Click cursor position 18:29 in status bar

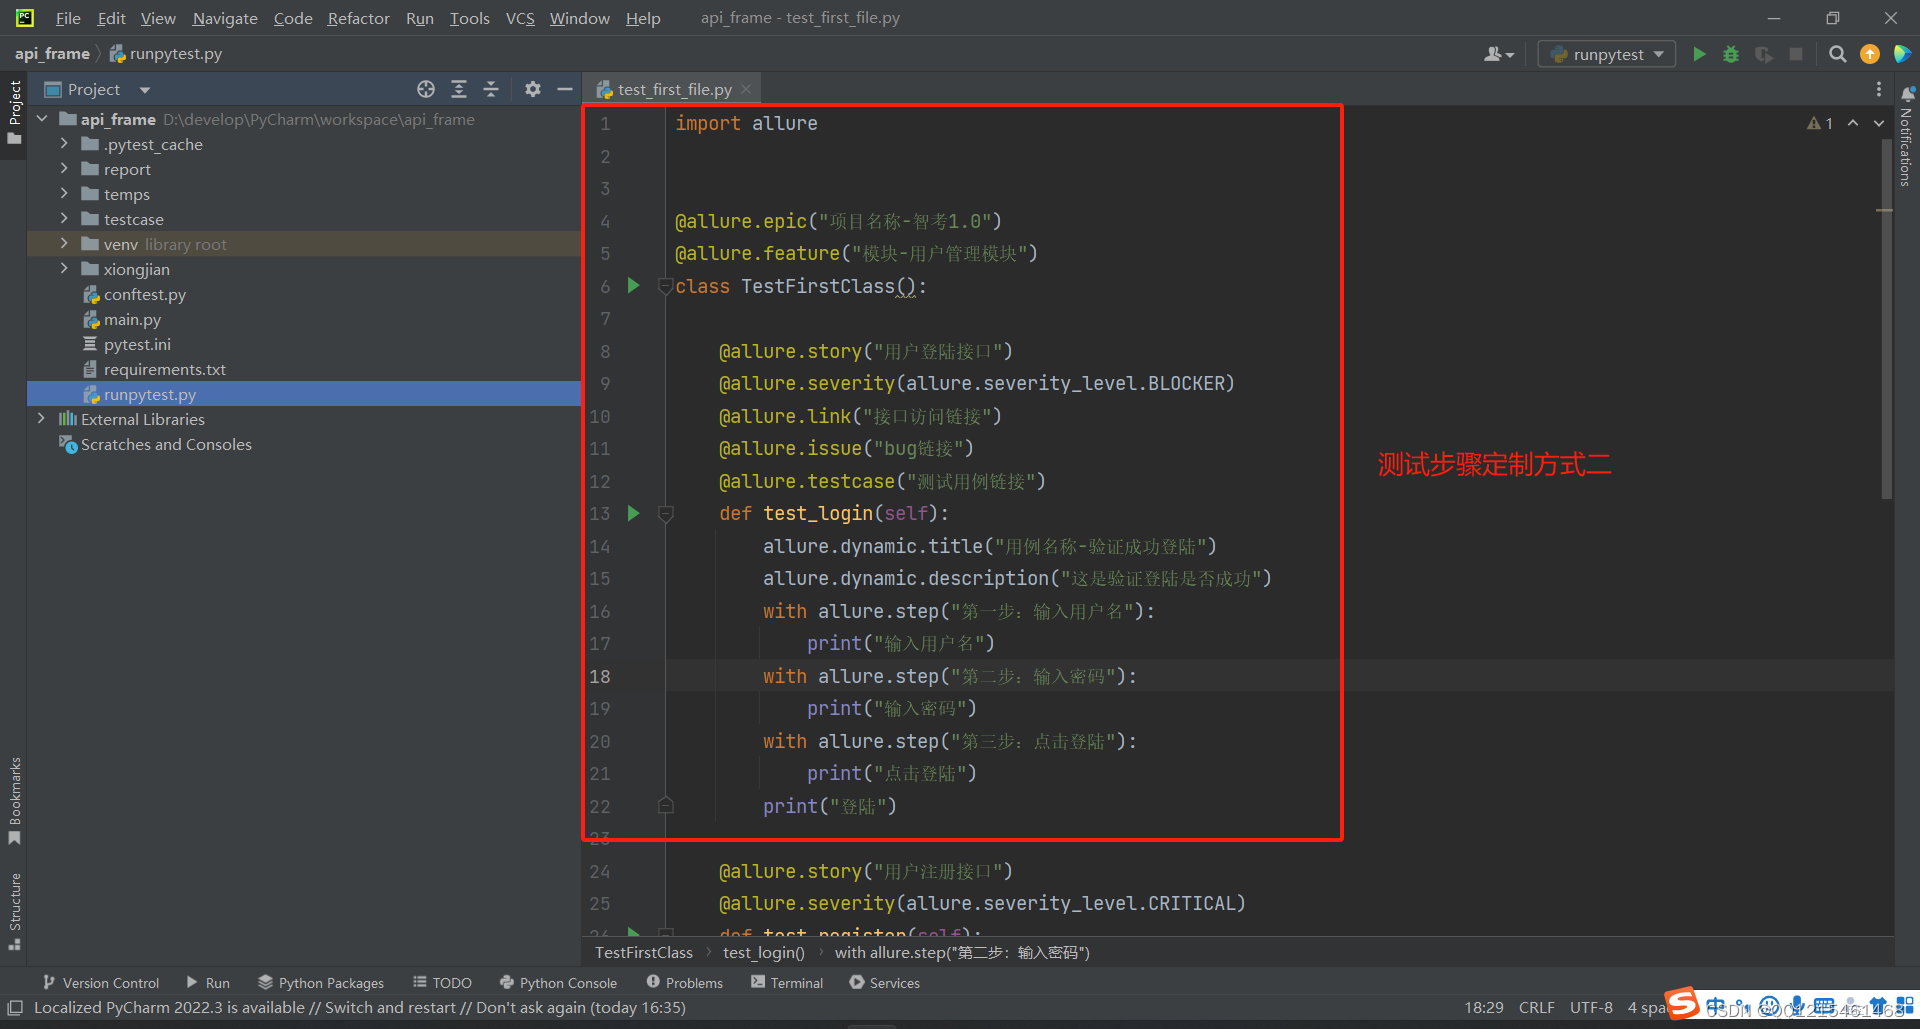pos(1484,1007)
